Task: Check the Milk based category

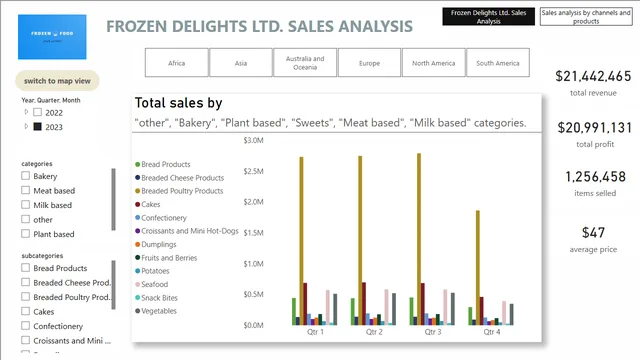Action: pyautogui.click(x=25, y=205)
